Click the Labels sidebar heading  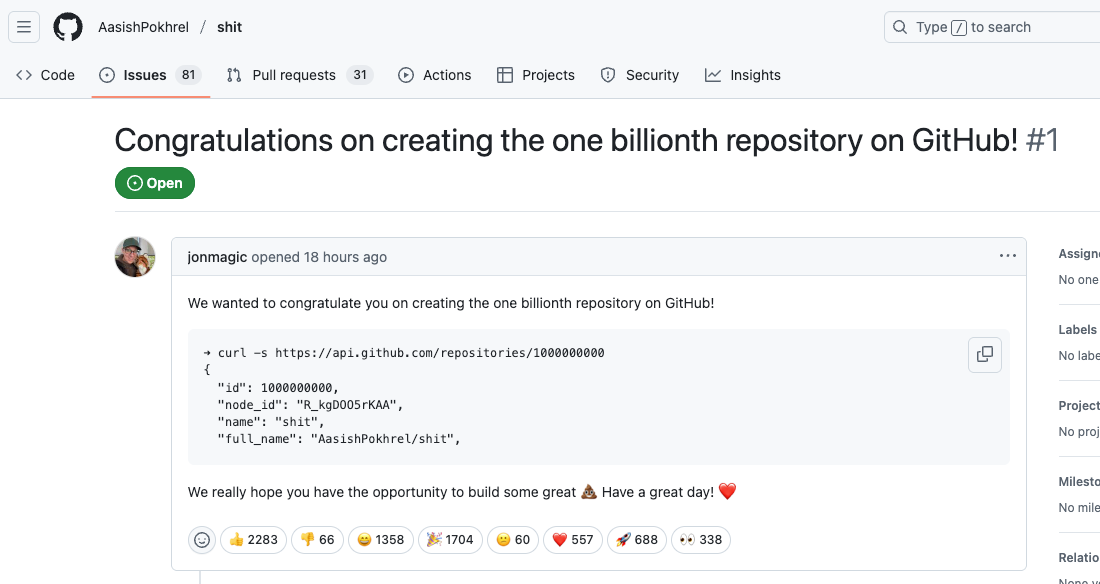(x=1078, y=329)
